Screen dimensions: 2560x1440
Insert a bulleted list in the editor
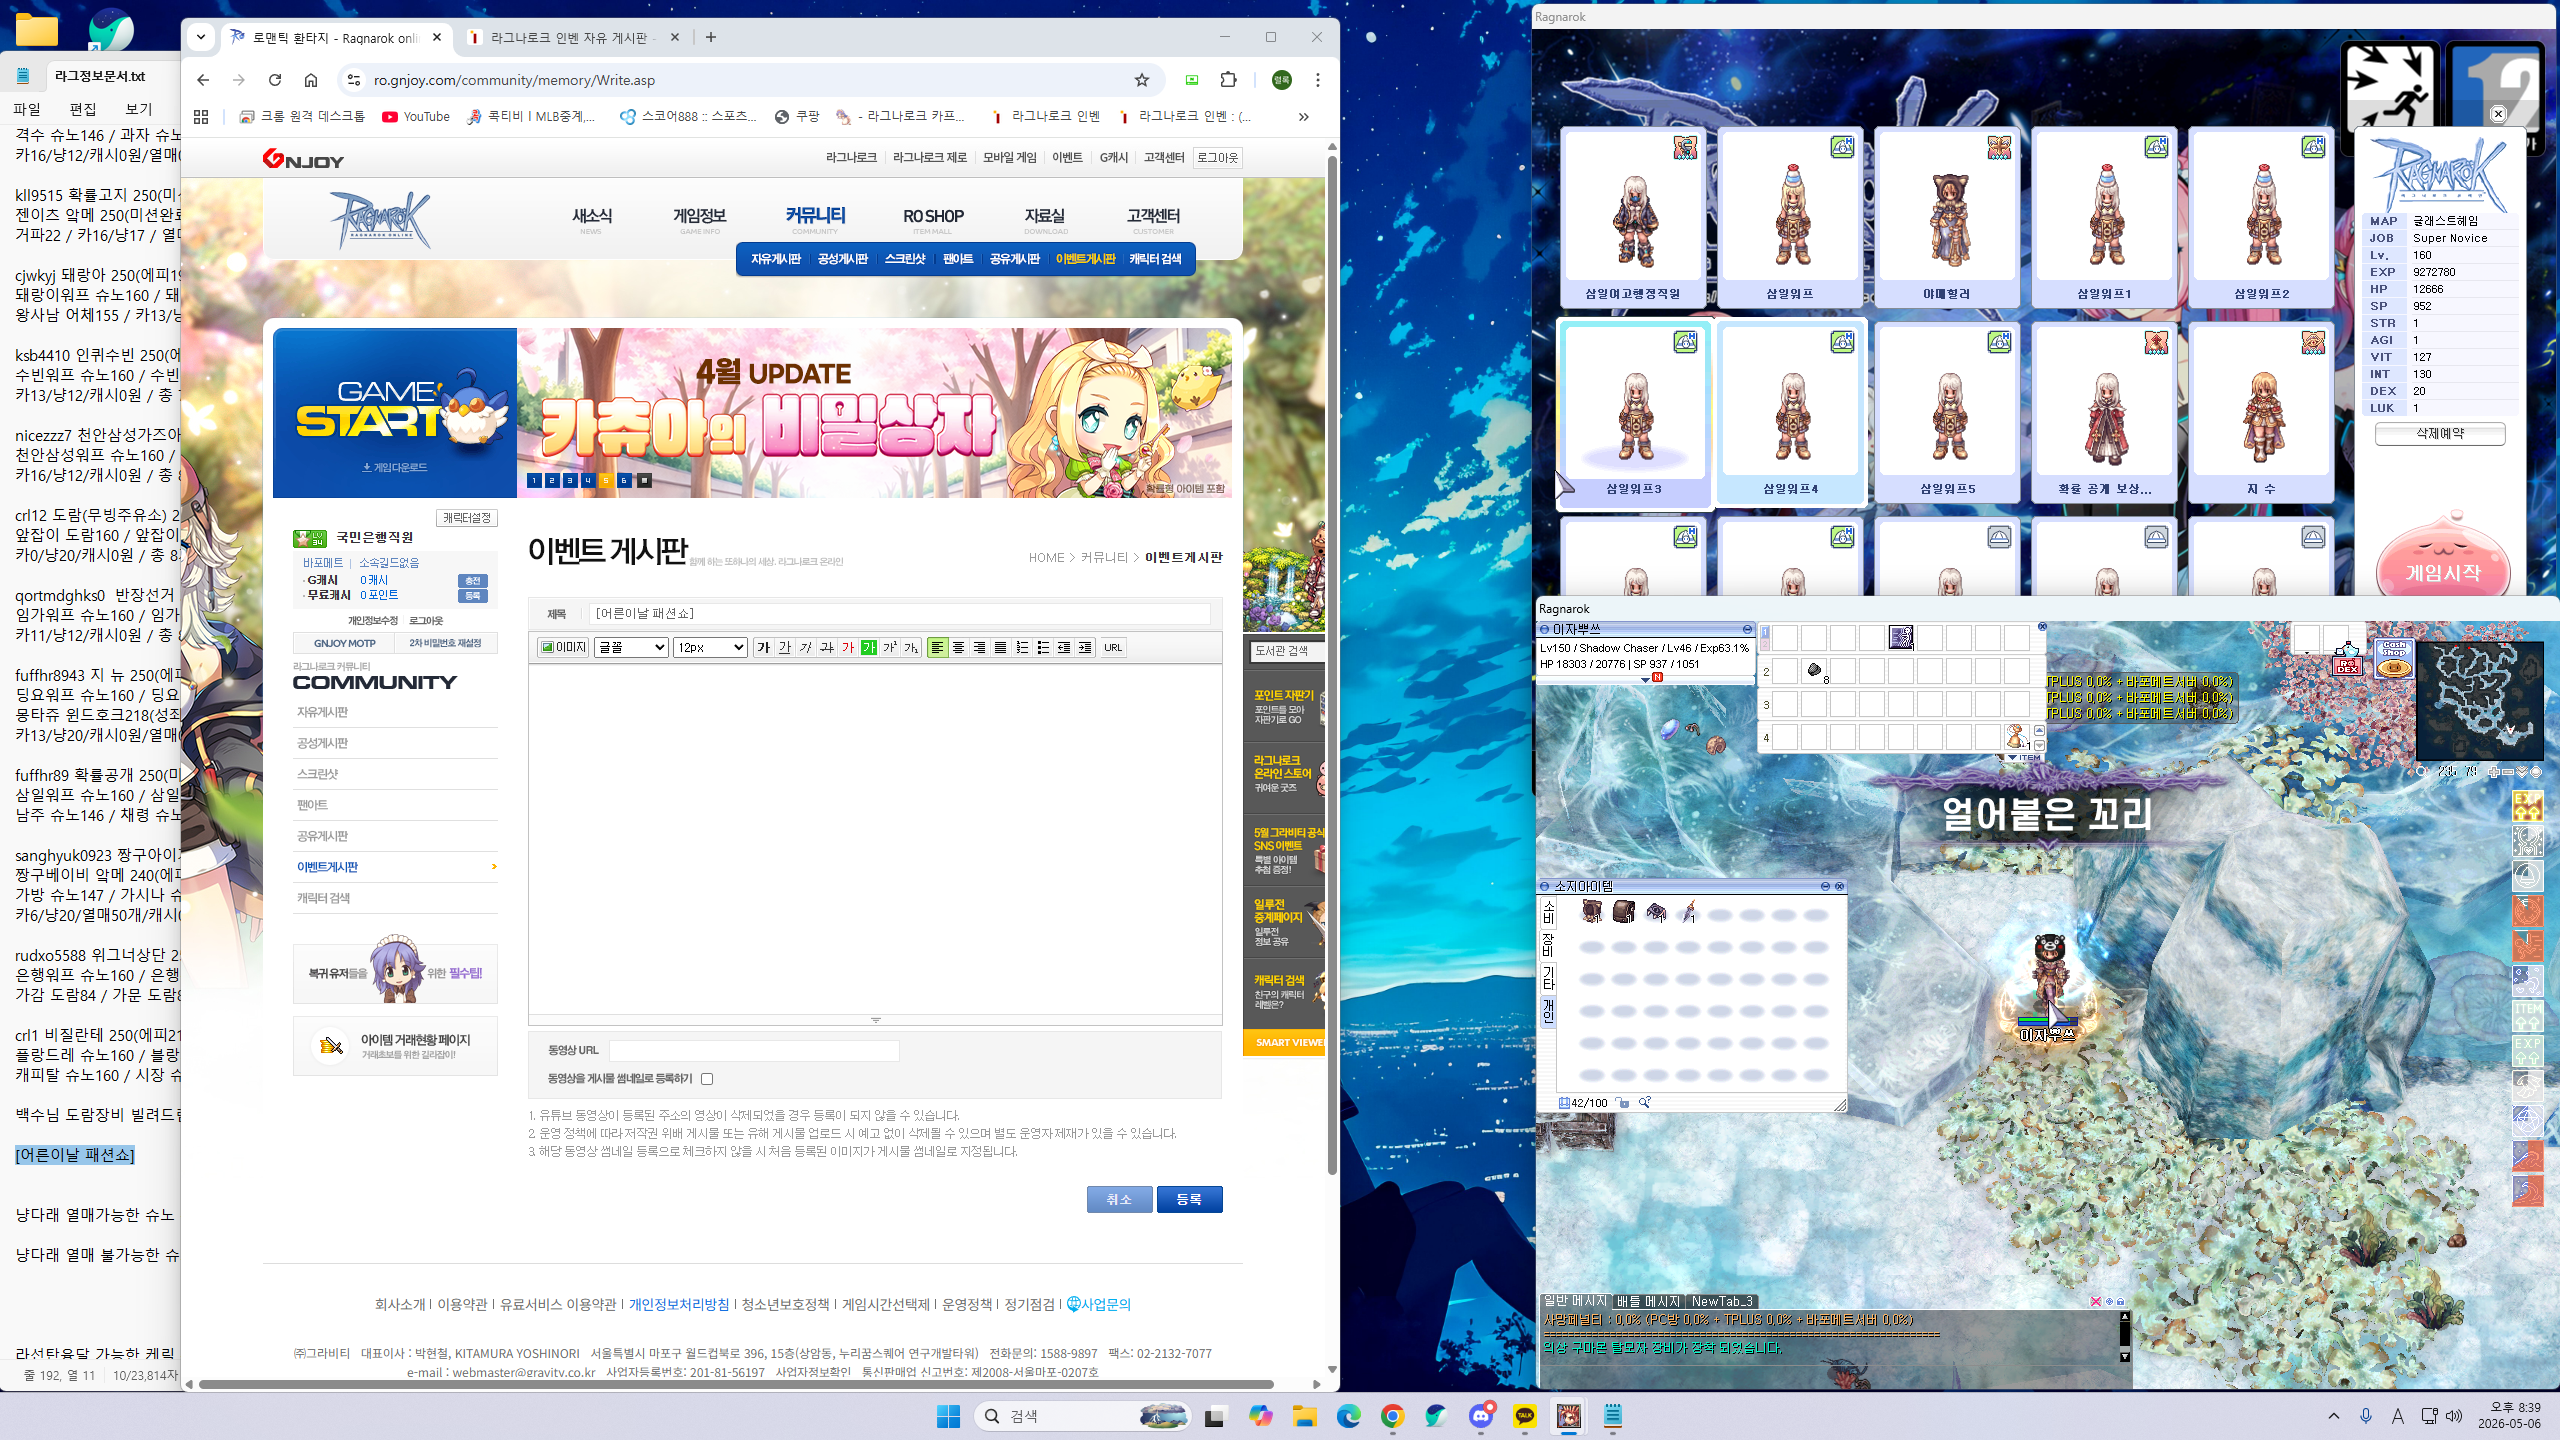(1043, 647)
